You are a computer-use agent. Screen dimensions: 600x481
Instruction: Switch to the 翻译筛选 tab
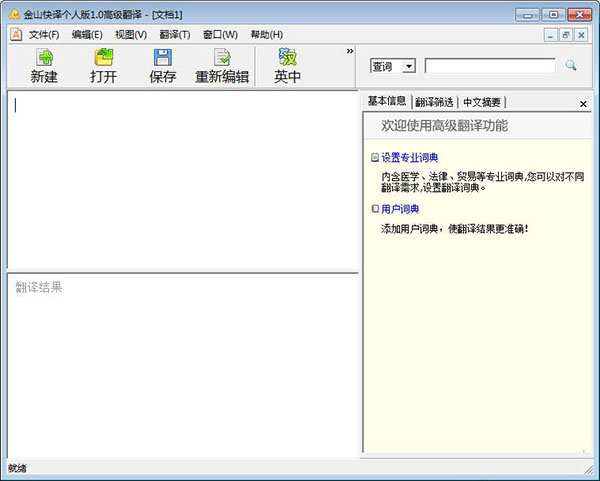(x=434, y=102)
